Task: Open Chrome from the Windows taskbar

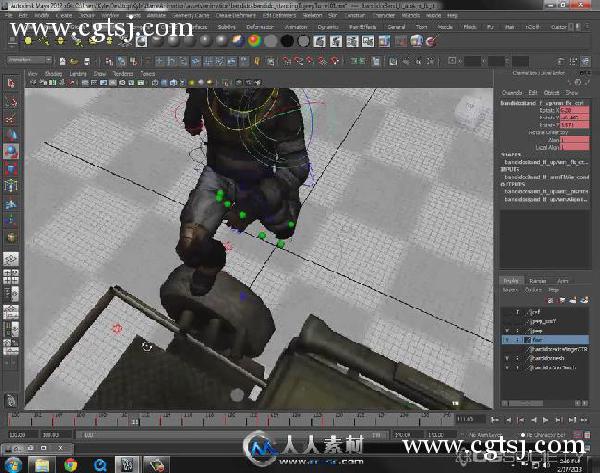Action: point(71,465)
